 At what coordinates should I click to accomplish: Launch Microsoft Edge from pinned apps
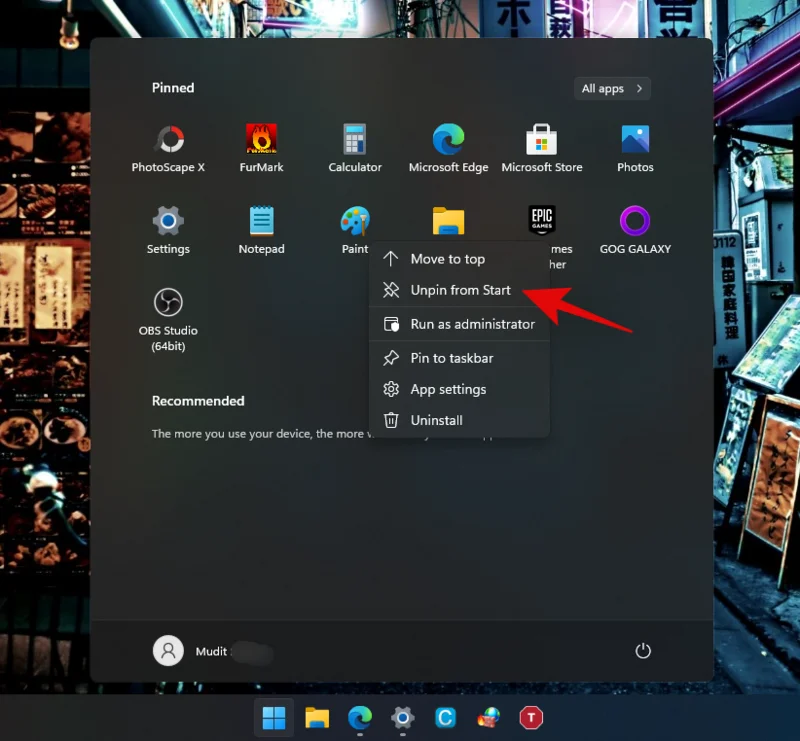pos(448,140)
